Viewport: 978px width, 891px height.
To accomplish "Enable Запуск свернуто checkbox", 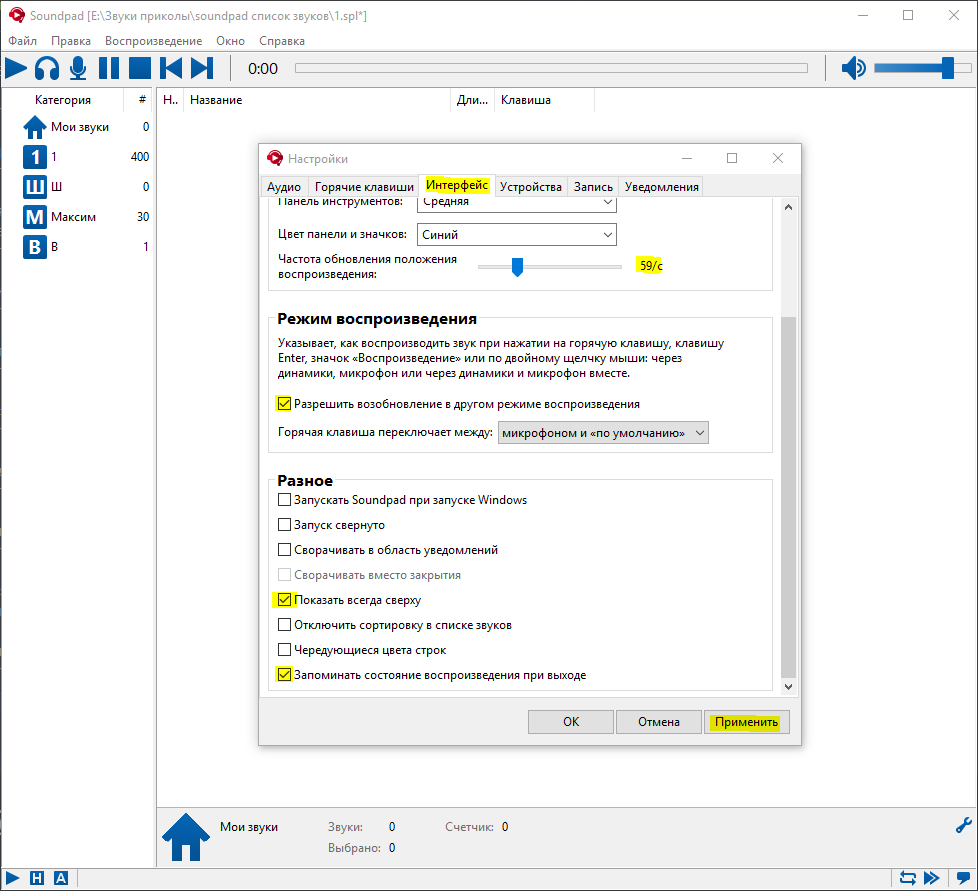I will (x=284, y=524).
